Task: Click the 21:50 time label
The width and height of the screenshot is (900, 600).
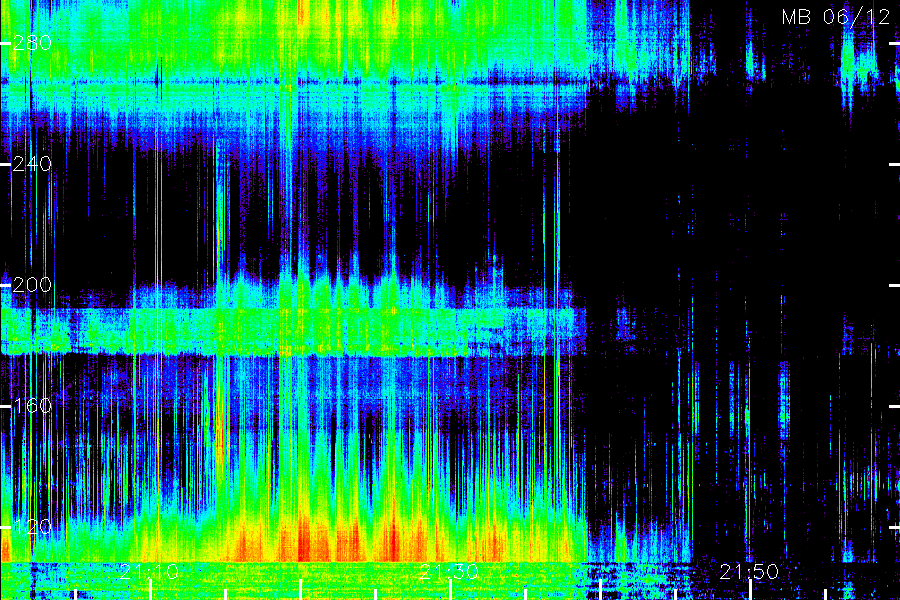Action: (749, 572)
